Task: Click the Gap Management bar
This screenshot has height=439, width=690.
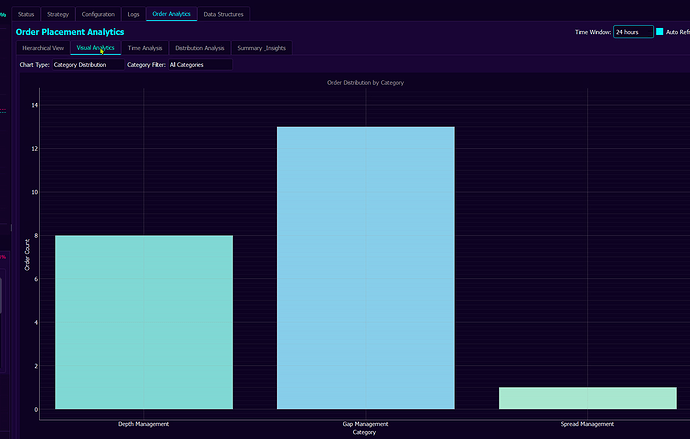Action: tap(365, 268)
